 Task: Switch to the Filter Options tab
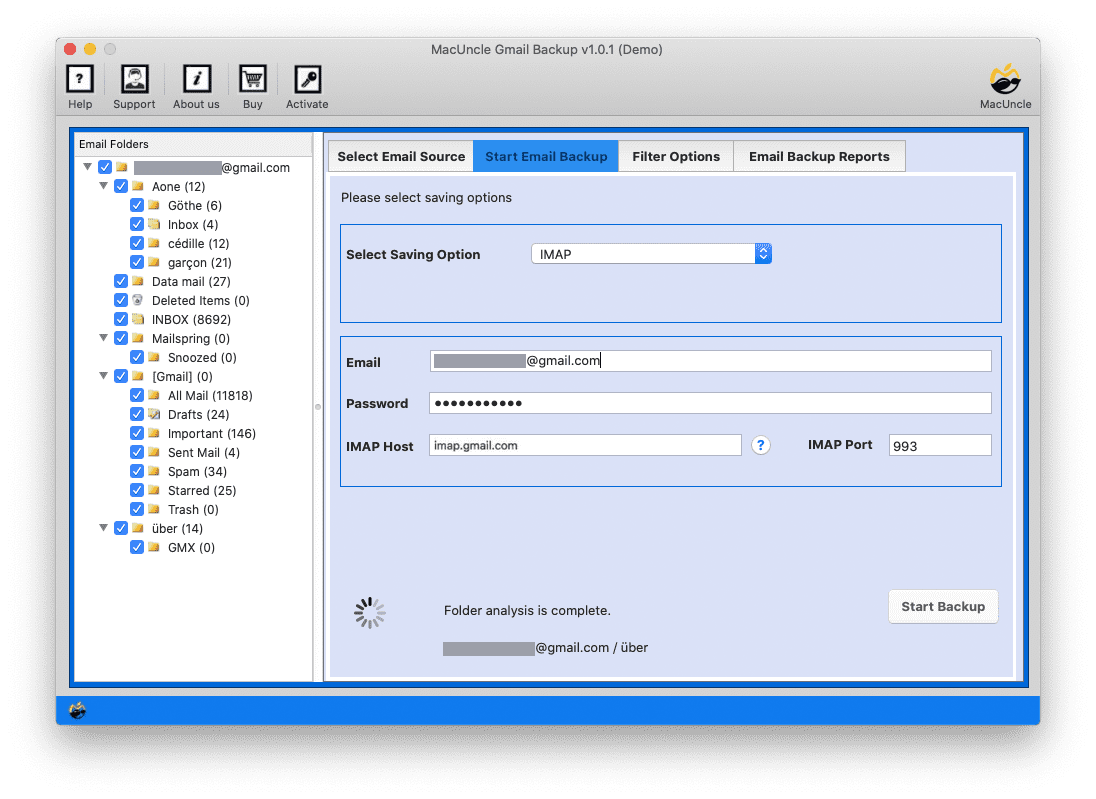[676, 156]
